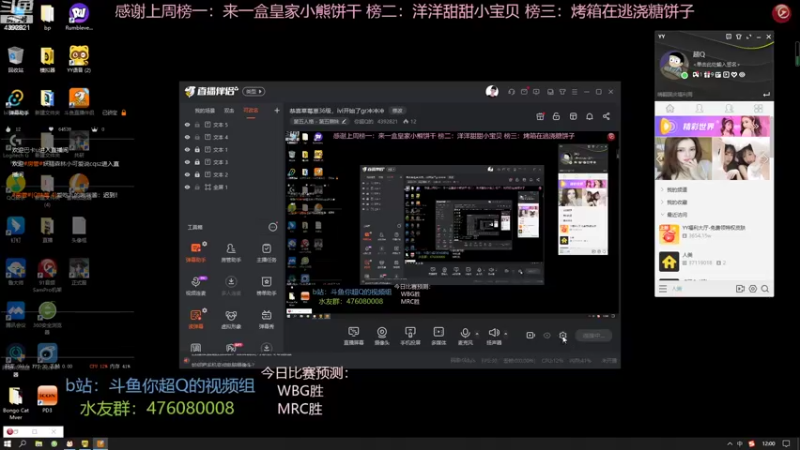
Task: Hide the 文本 2 layer
Action: click(x=187, y=174)
